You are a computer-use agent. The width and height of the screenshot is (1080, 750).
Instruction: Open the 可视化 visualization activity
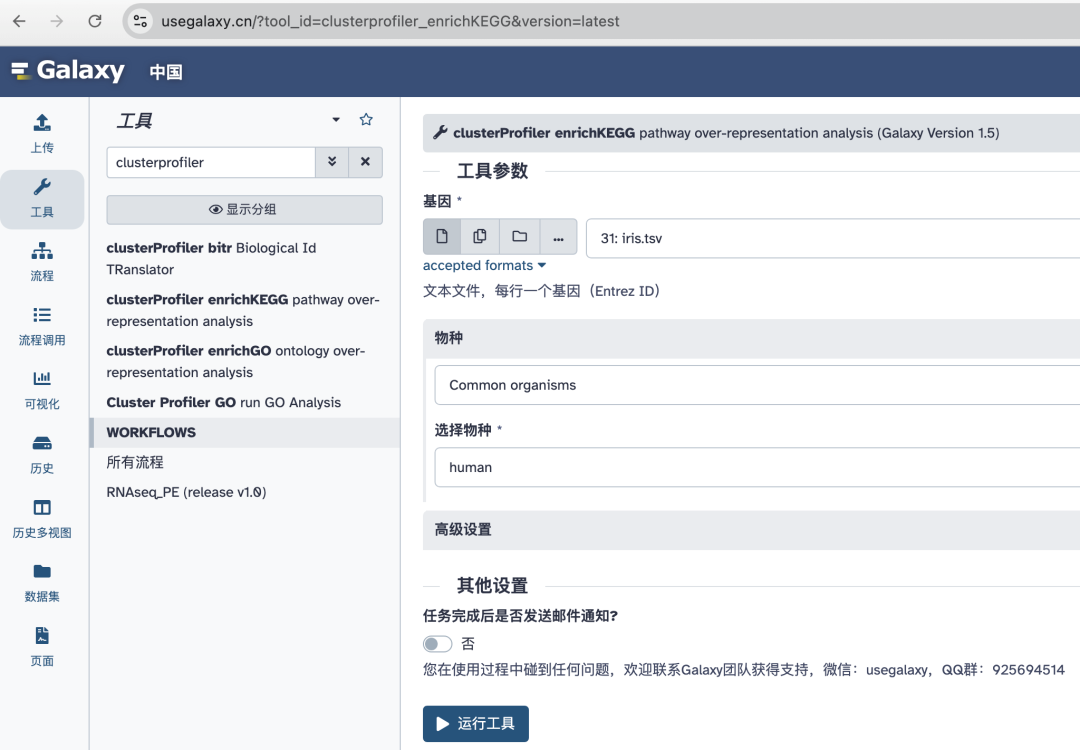click(x=42, y=390)
